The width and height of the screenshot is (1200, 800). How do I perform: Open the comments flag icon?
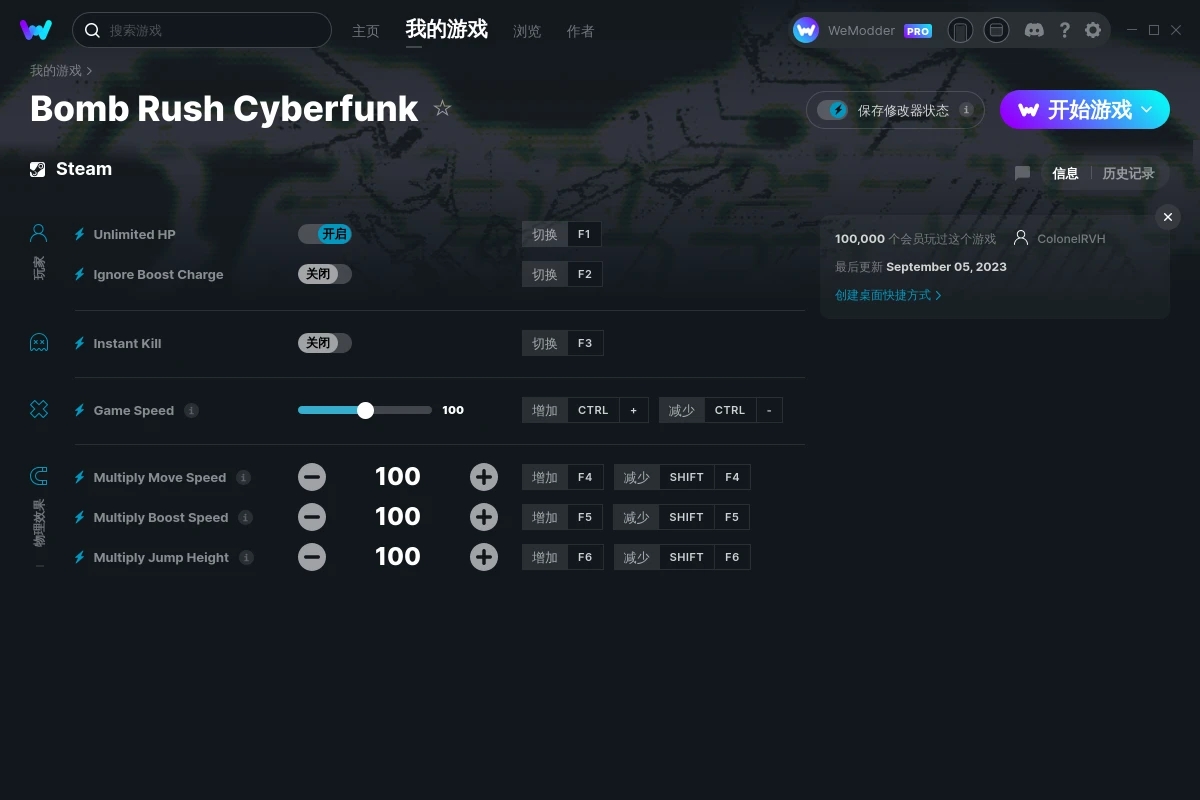1022,173
